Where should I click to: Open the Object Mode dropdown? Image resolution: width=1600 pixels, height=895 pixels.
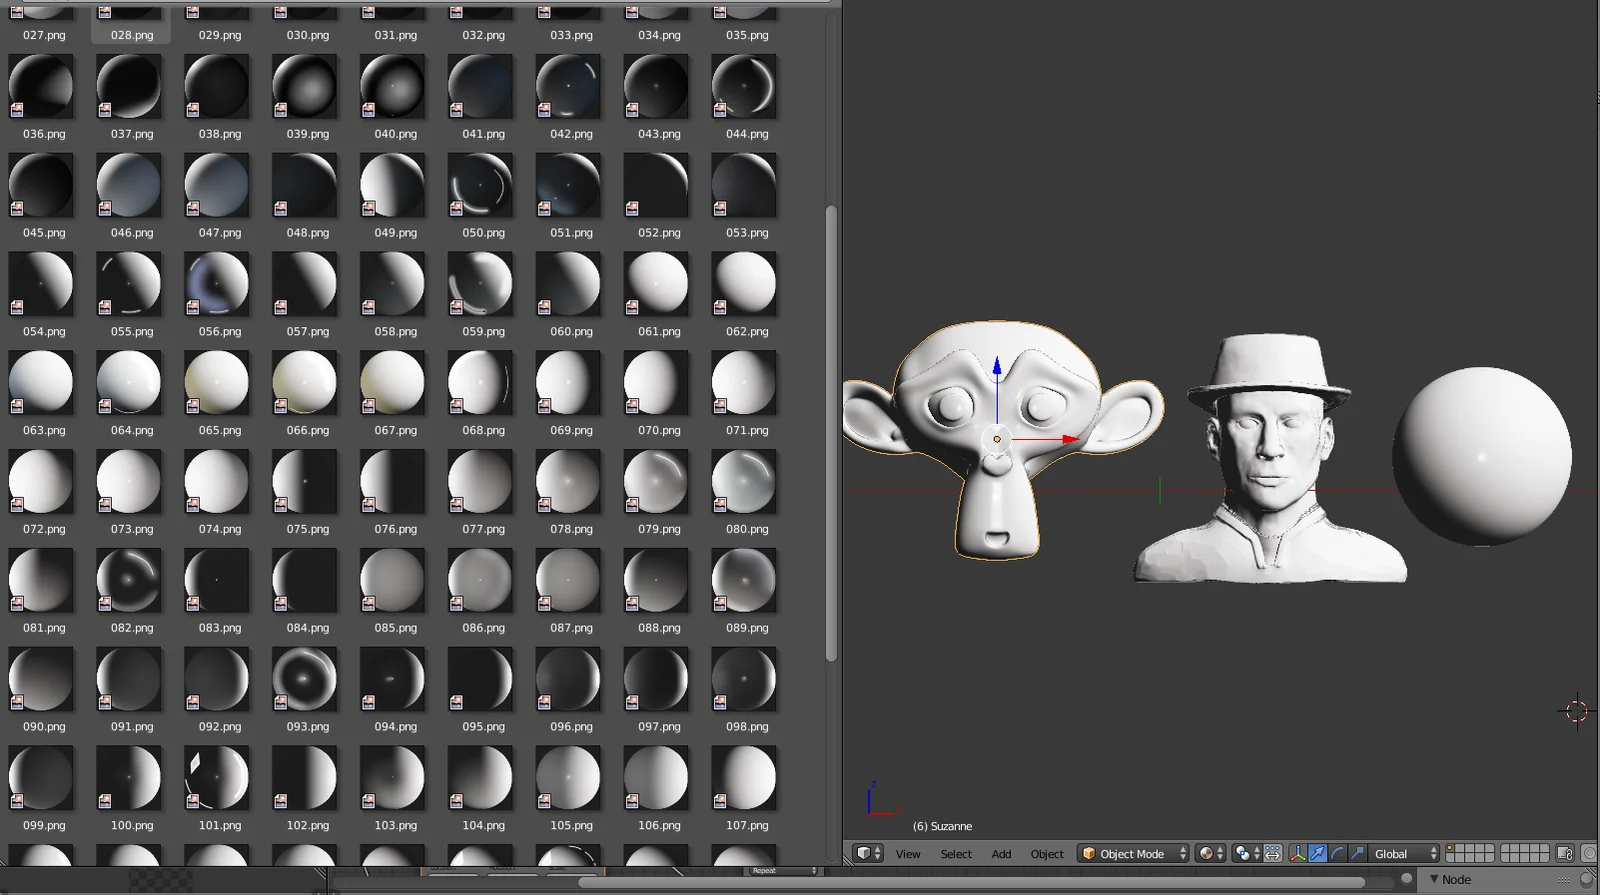[x=1133, y=853]
